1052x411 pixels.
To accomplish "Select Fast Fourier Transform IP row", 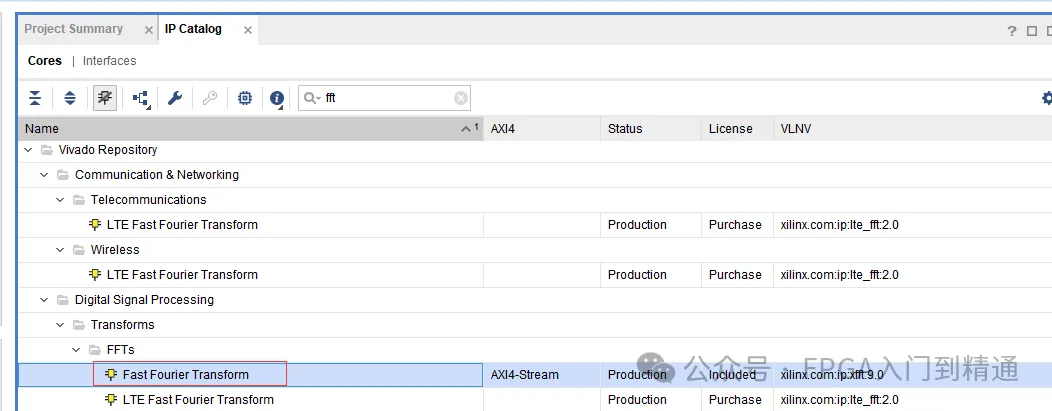I will point(535,375).
